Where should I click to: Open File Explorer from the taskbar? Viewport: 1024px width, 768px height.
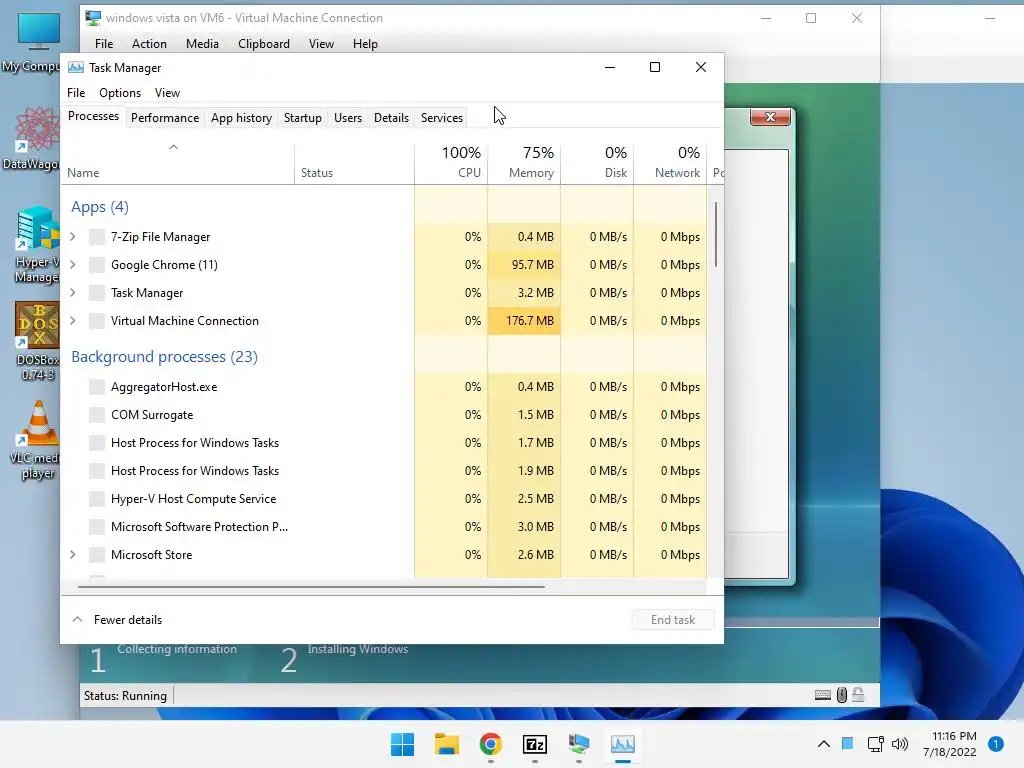(447, 744)
